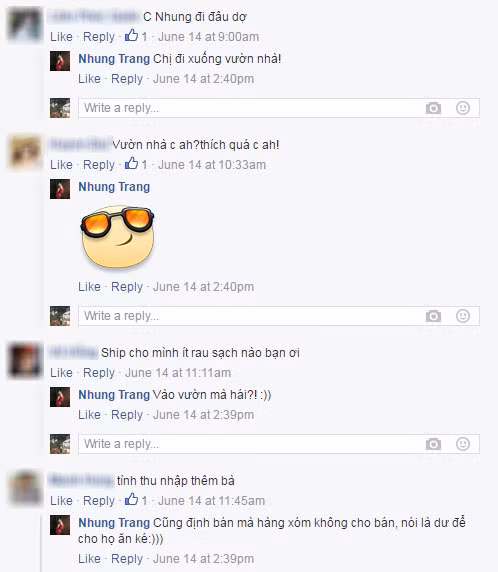Attach photo in second reply box
This screenshot has width=498, height=572.
pyautogui.click(x=433, y=316)
